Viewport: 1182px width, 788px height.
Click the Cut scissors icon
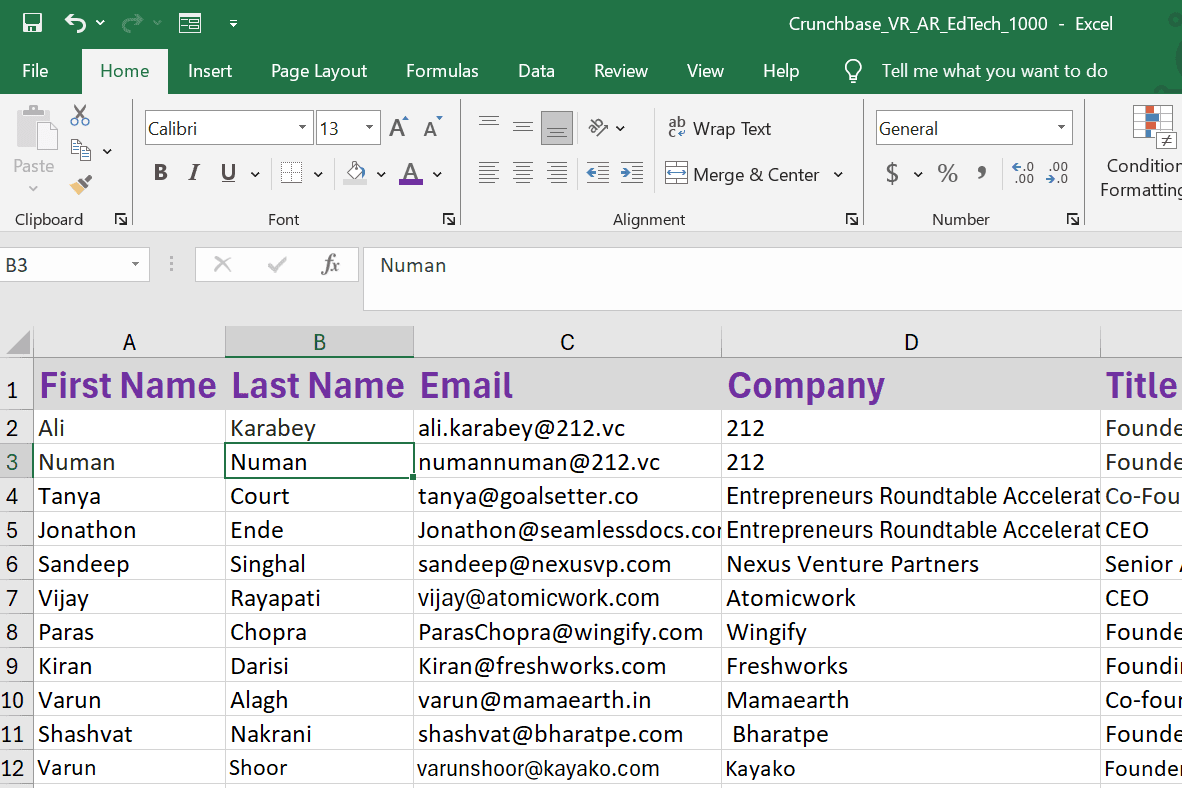(80, 115)
